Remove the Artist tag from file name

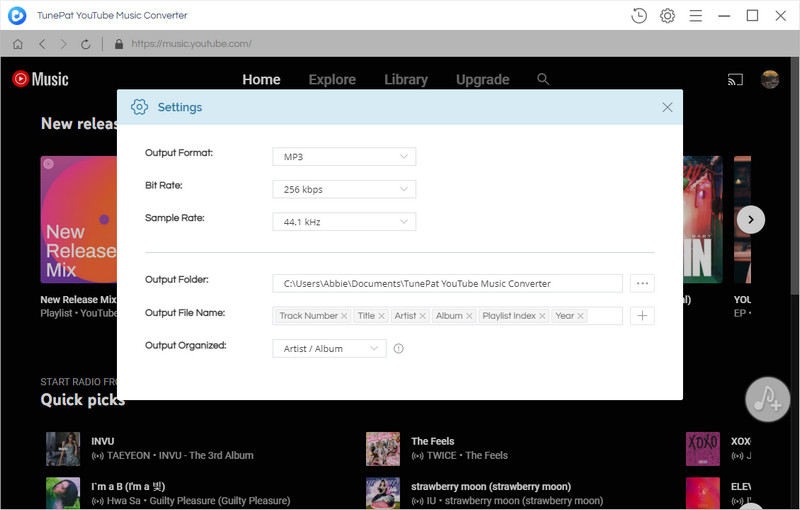(422, 316)
